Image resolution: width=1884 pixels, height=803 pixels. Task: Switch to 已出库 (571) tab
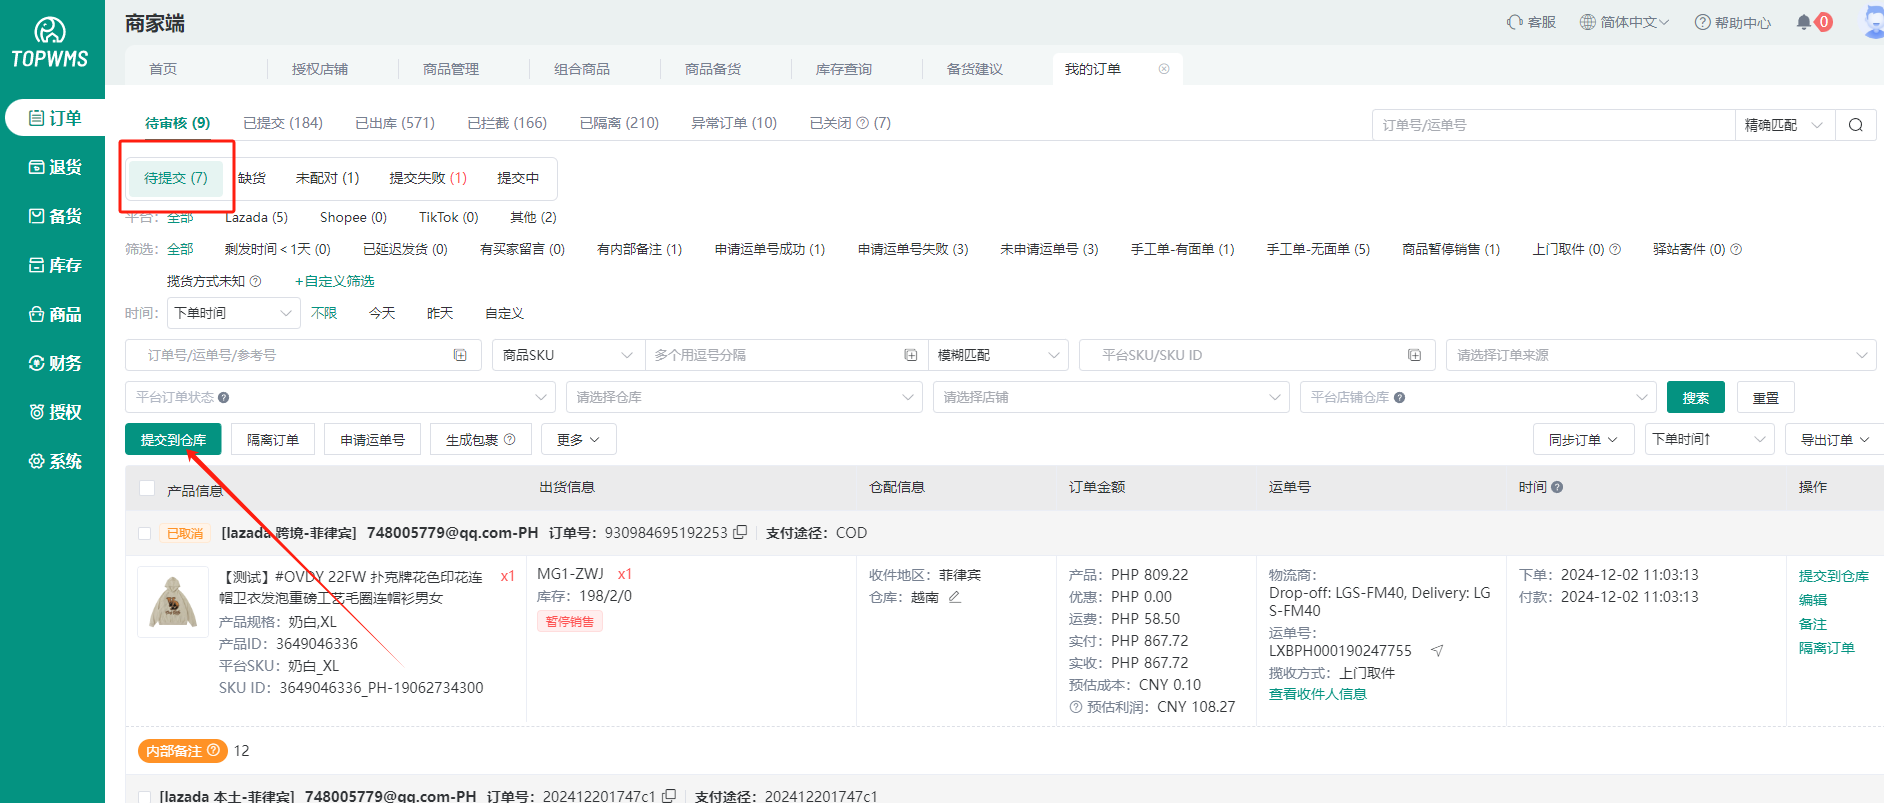(395, 123)
